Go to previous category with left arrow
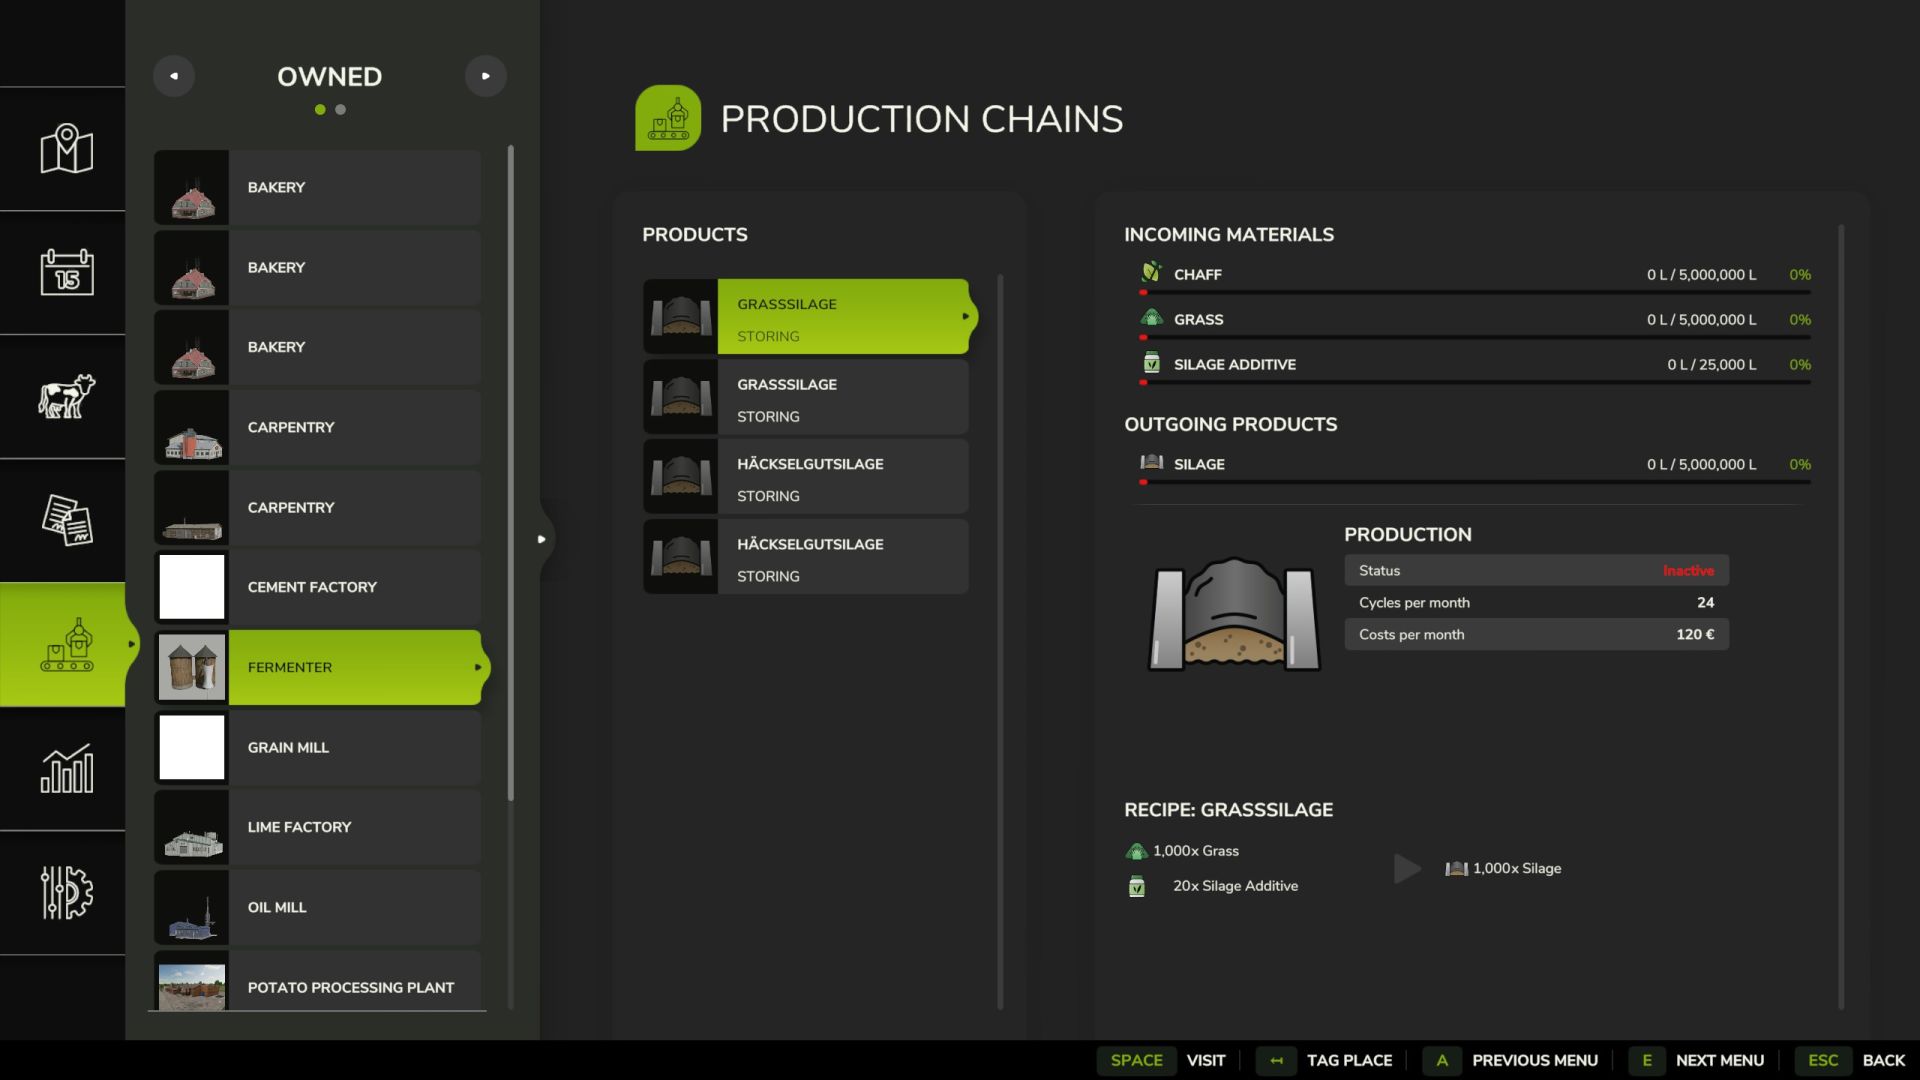Viewport: 1920px width, 1080px height. 174,76
